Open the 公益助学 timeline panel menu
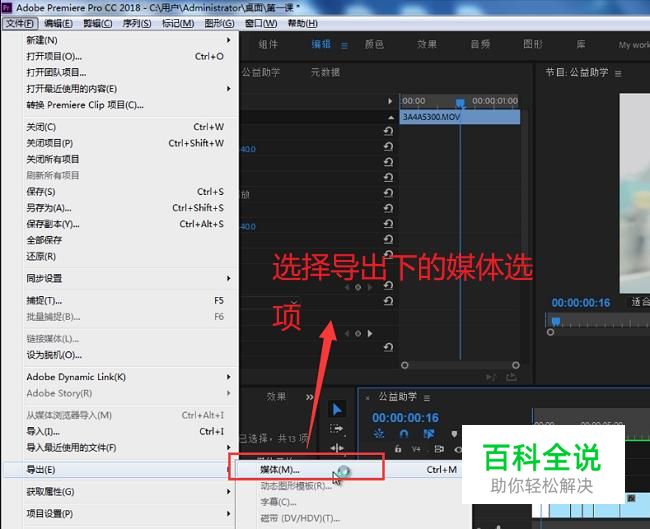Image resolution: width=650 pixels, height=529 pixels. click(x=427, y=398)
